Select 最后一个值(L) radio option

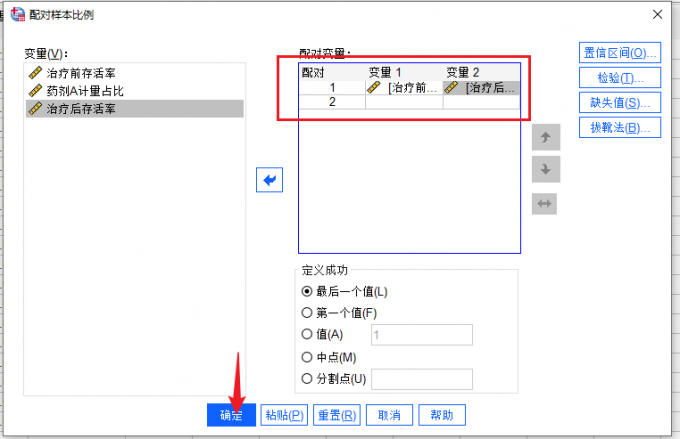[307, 292]
